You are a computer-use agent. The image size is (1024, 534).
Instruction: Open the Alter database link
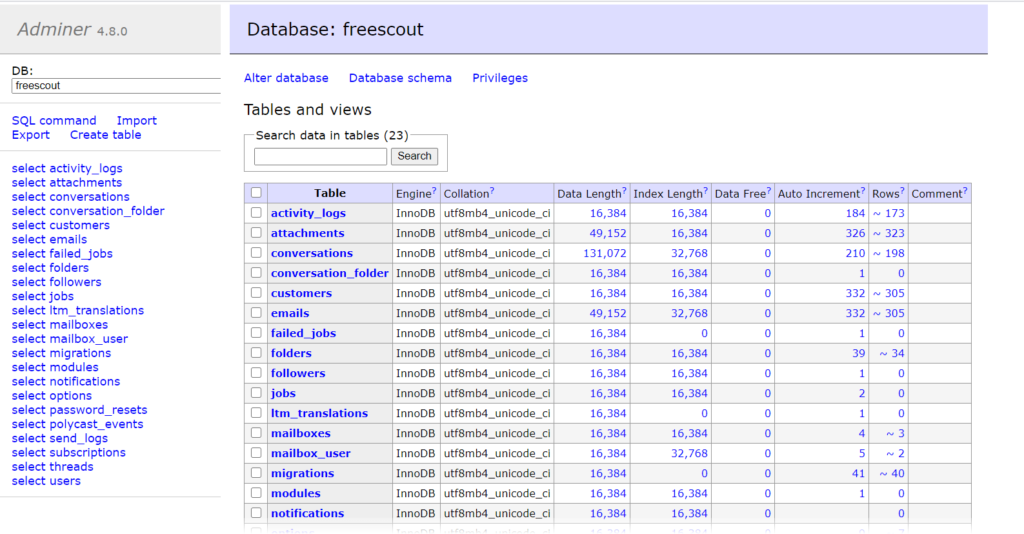click(x=286, y=78)
